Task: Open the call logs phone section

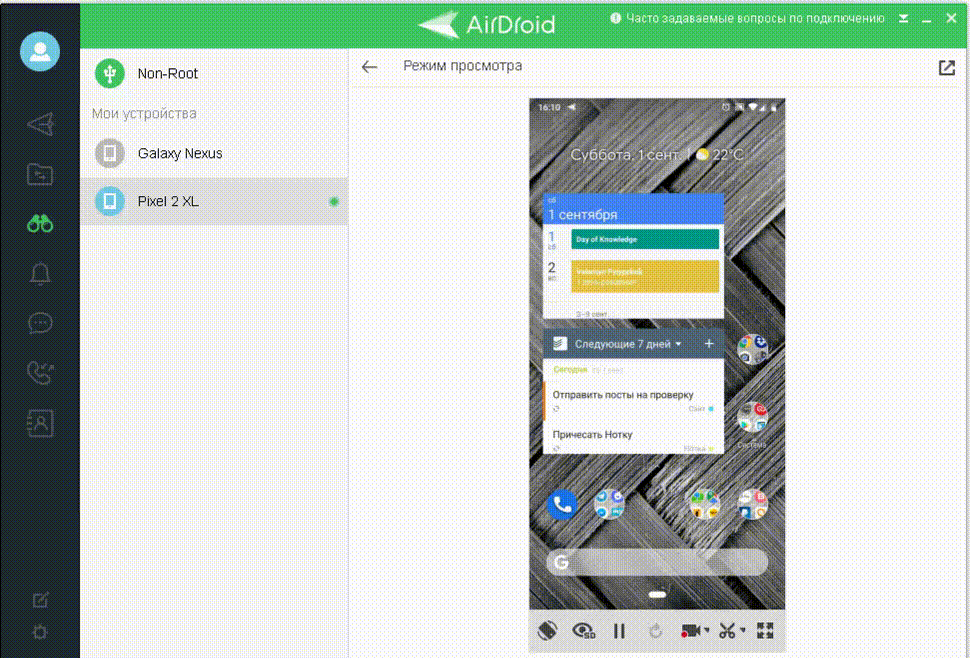Action: point(40,373)
